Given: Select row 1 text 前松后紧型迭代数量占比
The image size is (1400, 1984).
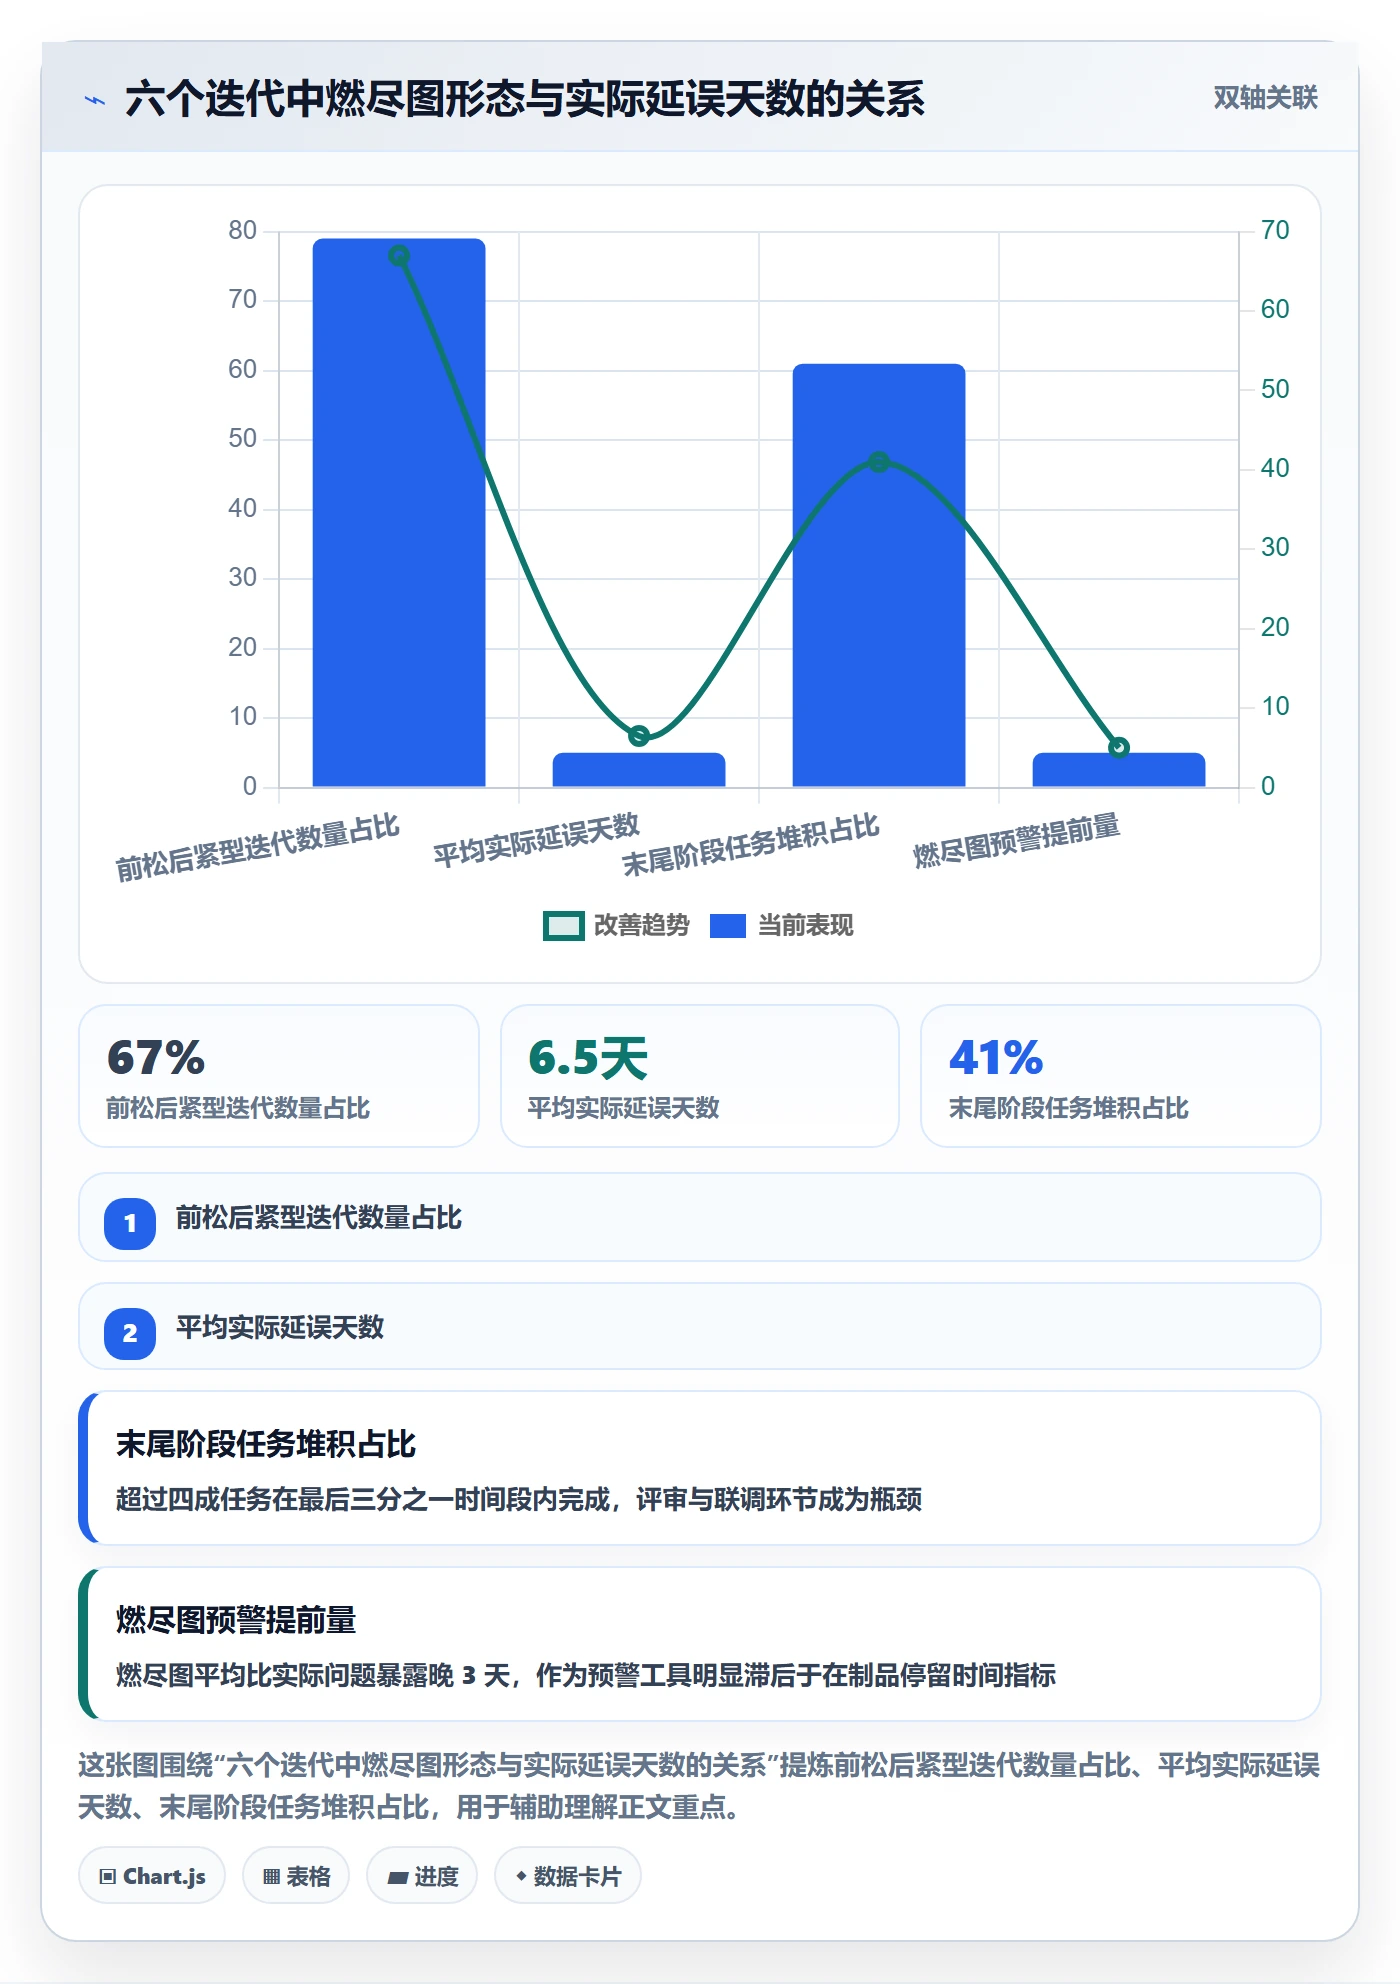Looking at the screenshot, I should pos(319,1218).
